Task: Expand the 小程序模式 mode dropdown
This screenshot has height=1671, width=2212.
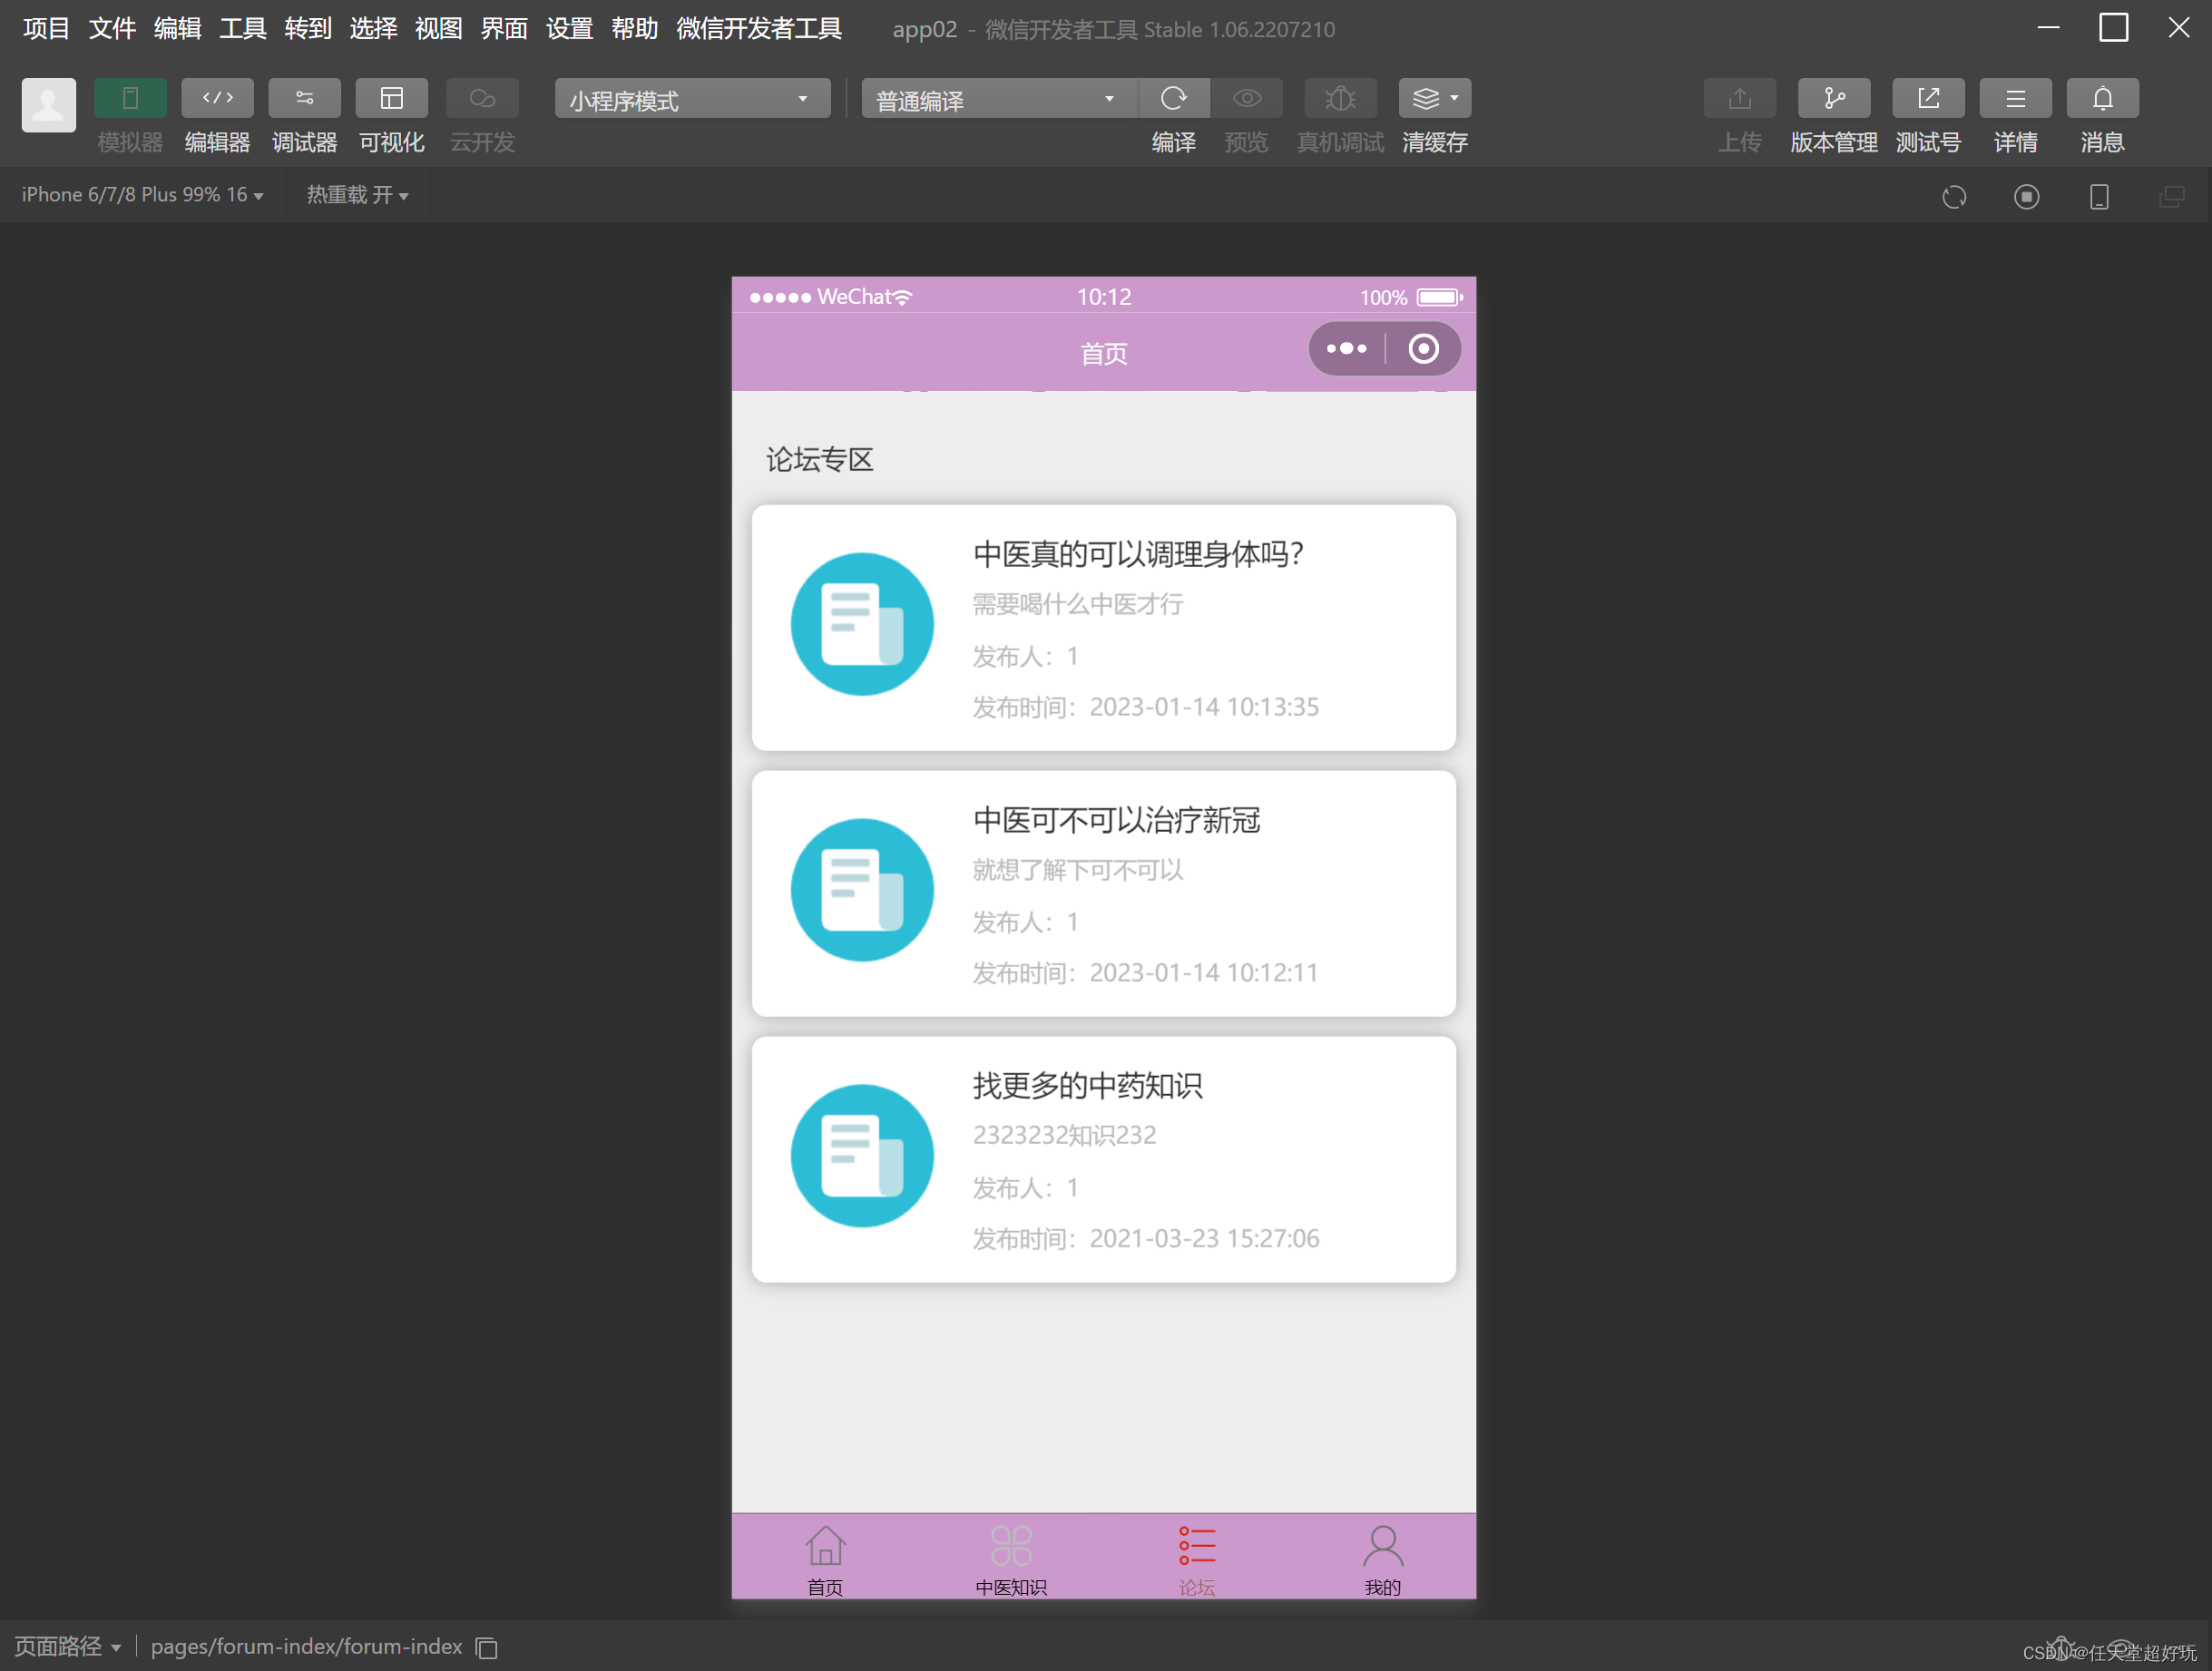Action: tap(692, 99)
